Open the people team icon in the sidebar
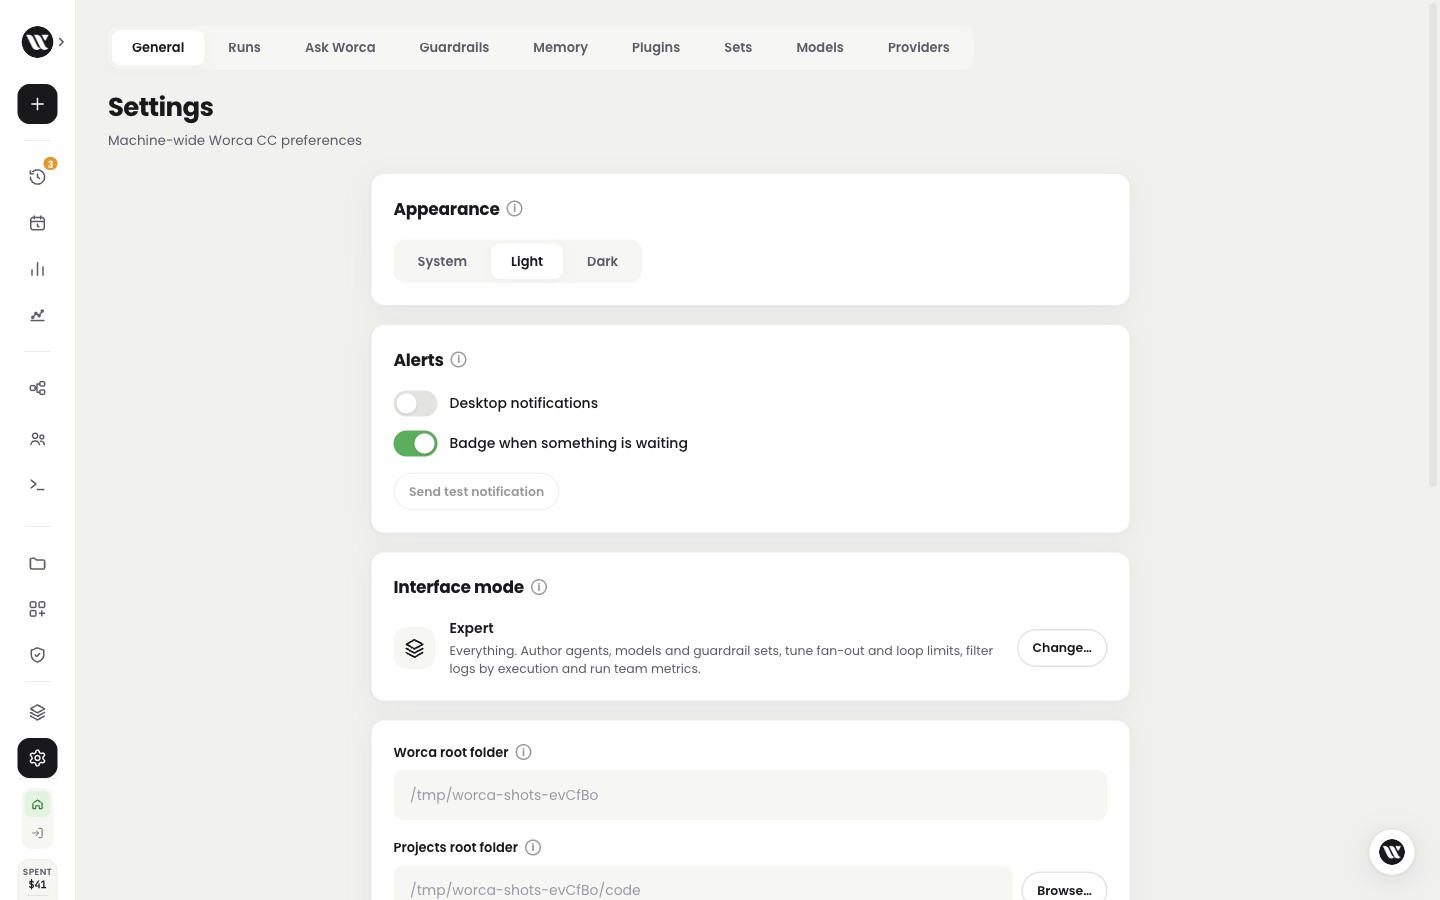Screen dimensions: 1440x900 click(37, 439)
